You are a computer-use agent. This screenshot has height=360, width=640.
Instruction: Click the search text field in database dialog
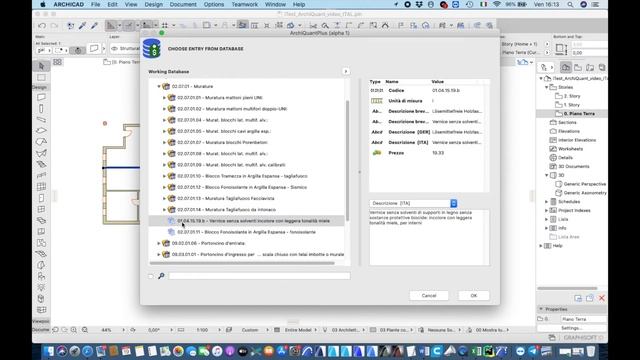[x=259, y=276]
